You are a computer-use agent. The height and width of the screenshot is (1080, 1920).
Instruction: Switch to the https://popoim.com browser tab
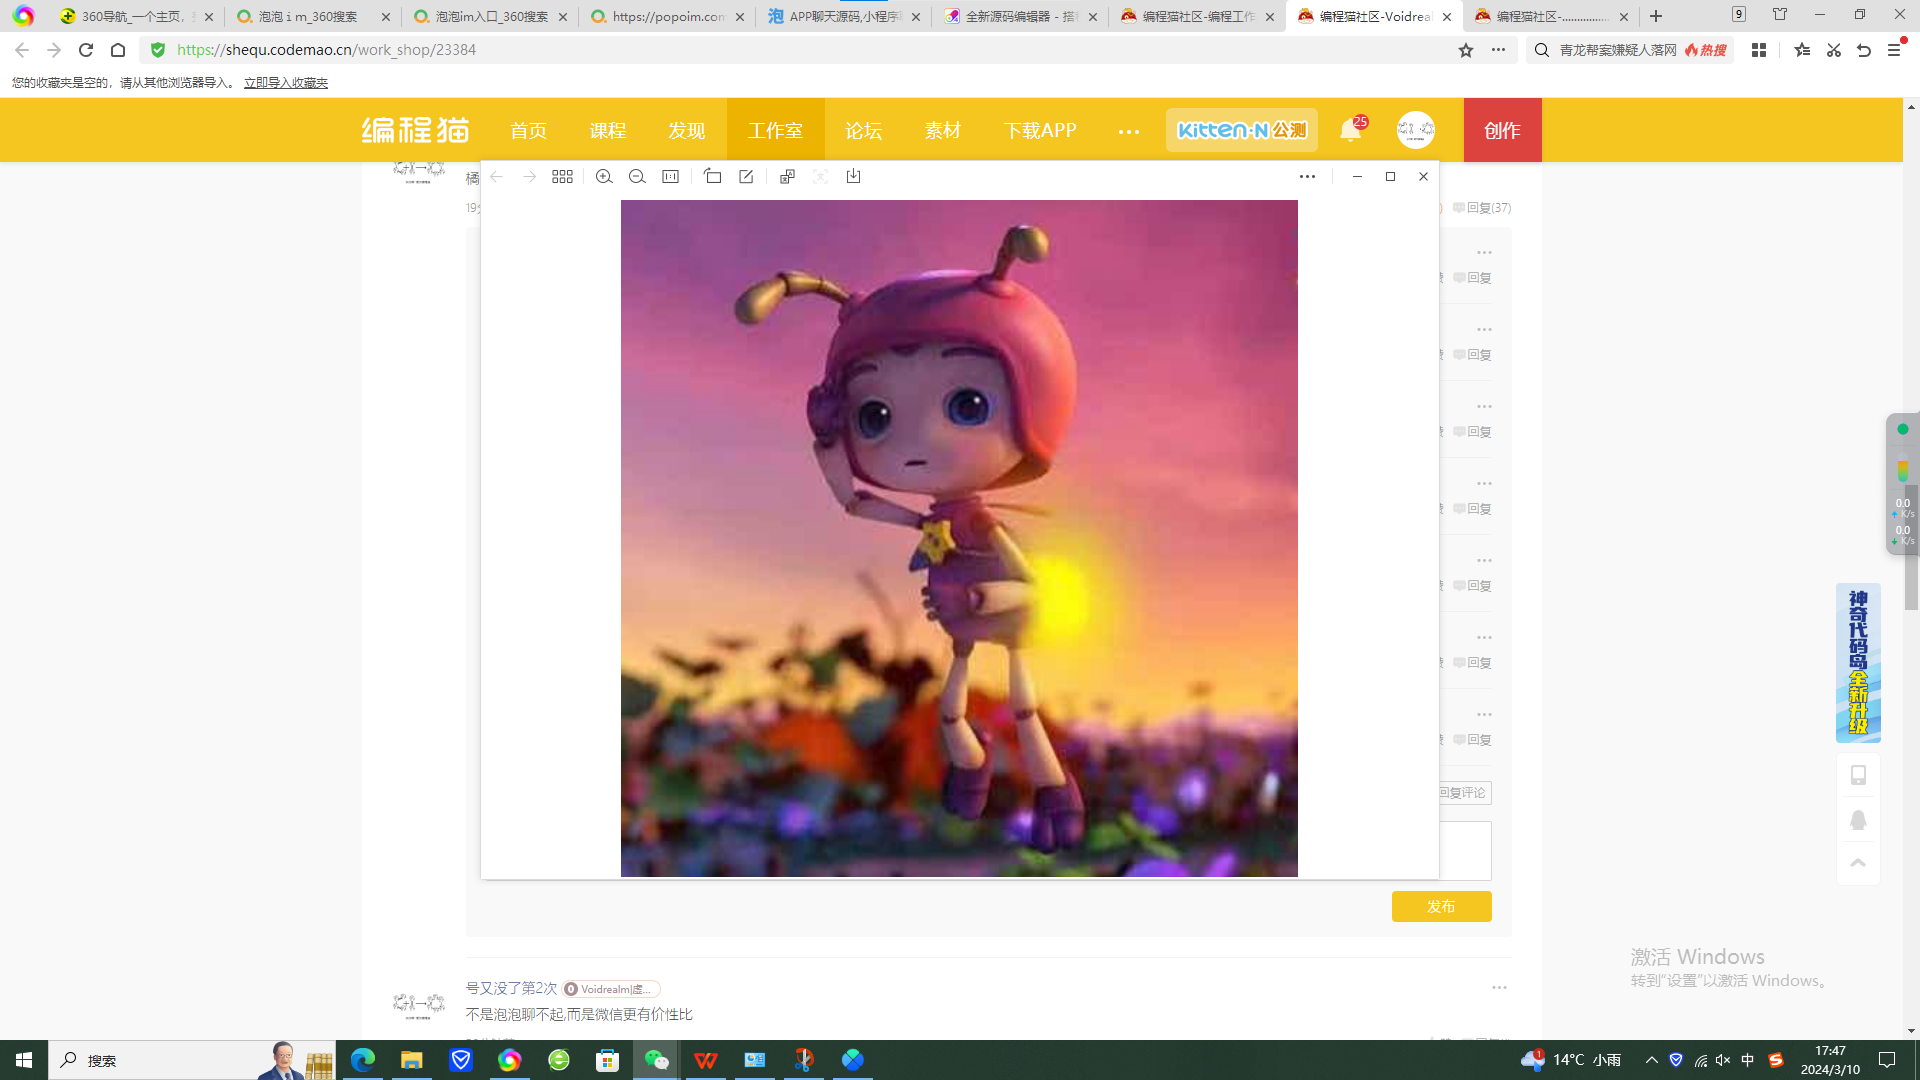(x=667, y=16)
